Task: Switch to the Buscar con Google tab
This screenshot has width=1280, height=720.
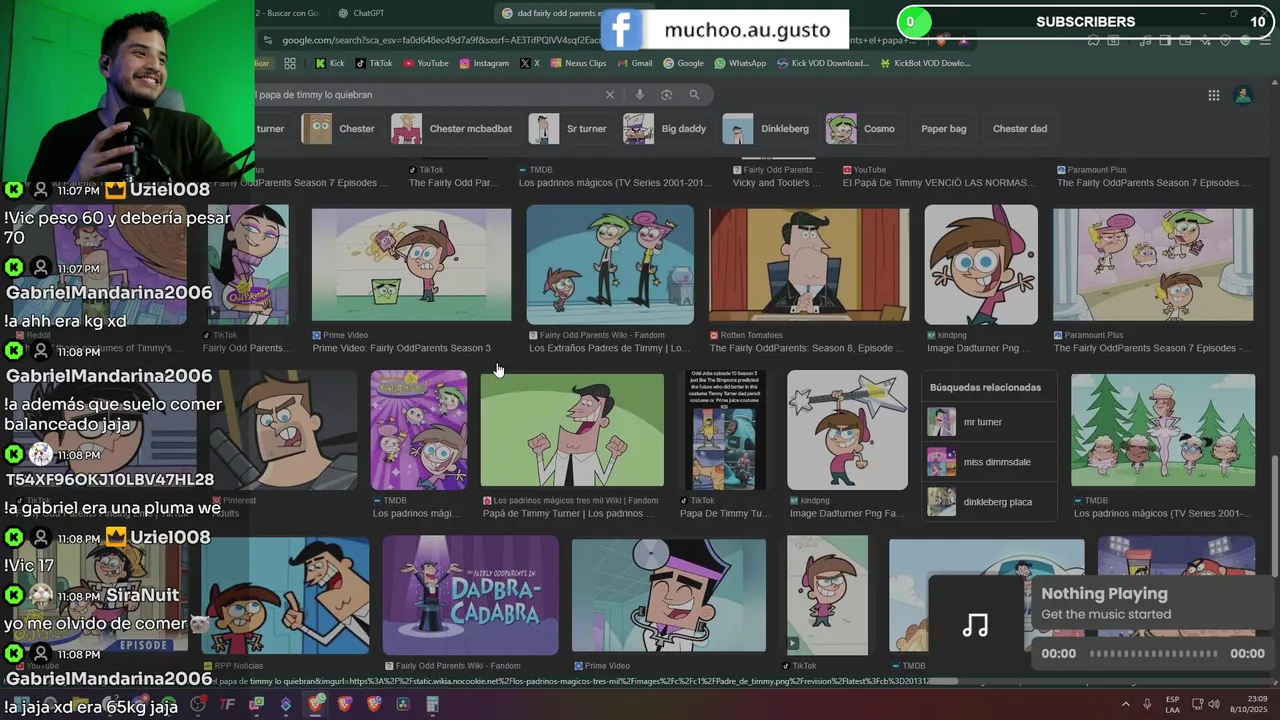Action: pos(288,13)
